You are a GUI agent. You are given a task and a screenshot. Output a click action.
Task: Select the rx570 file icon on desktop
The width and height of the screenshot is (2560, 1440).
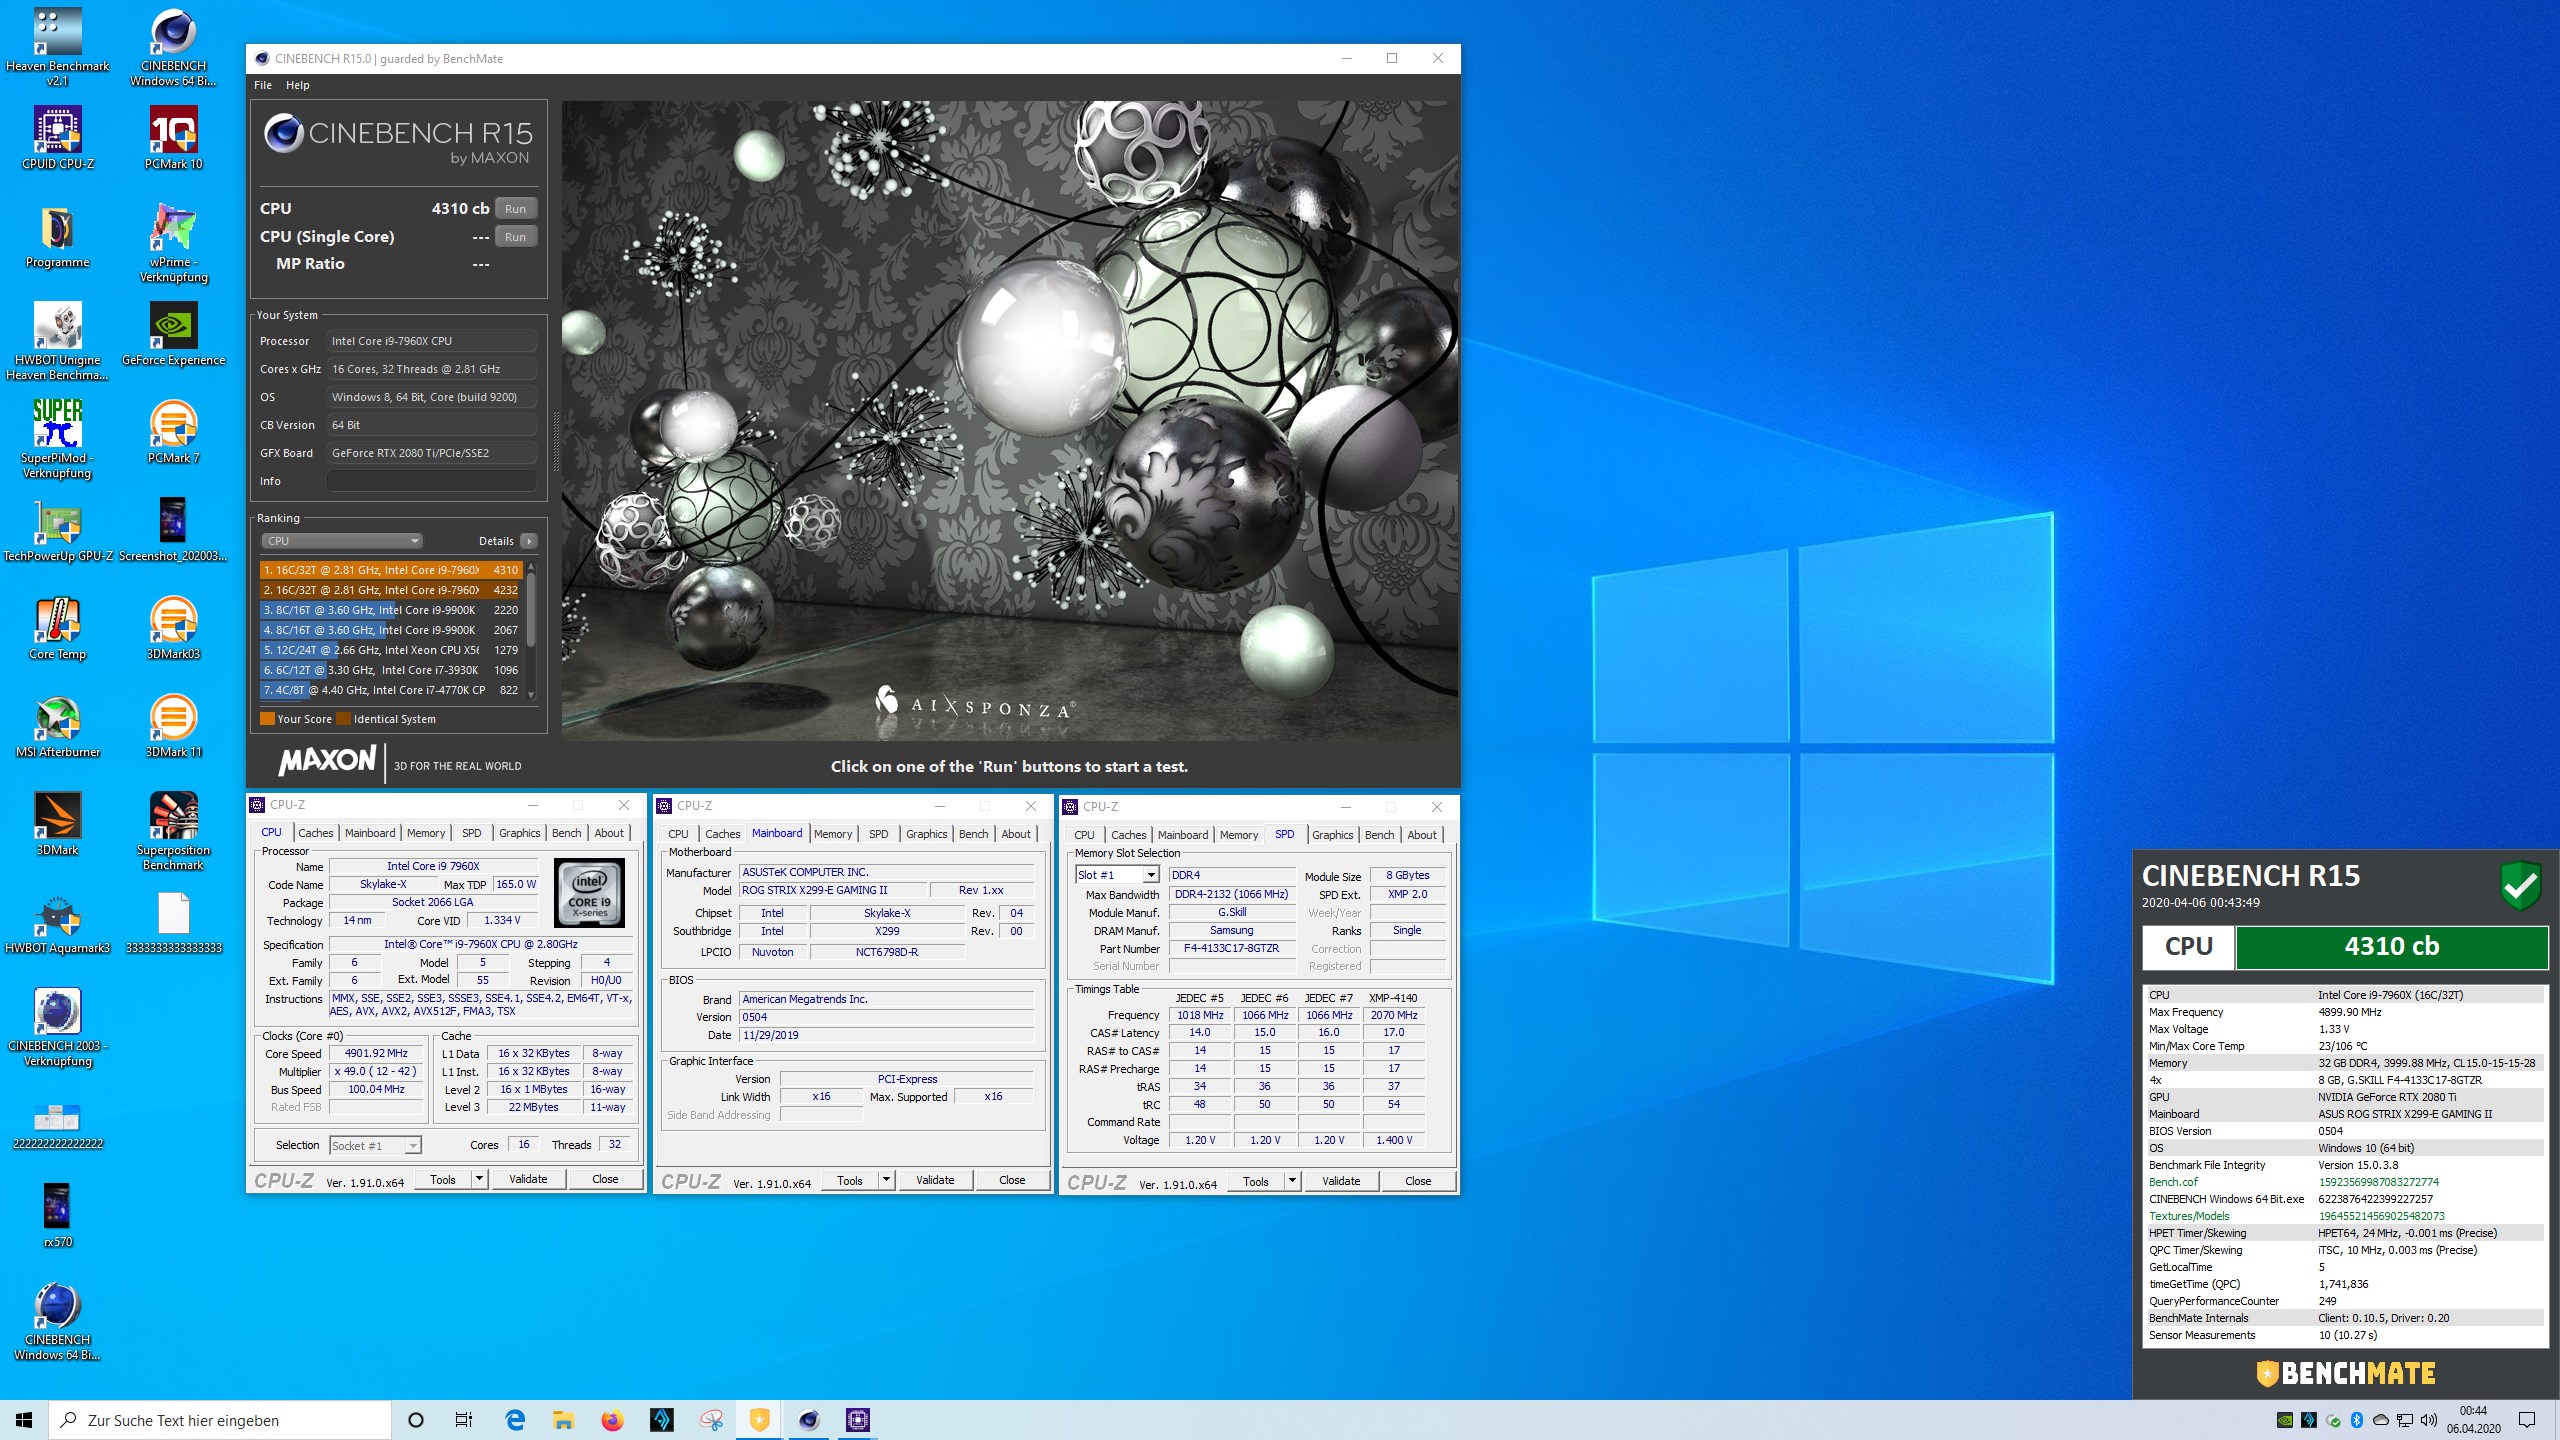click(57, 1216)
